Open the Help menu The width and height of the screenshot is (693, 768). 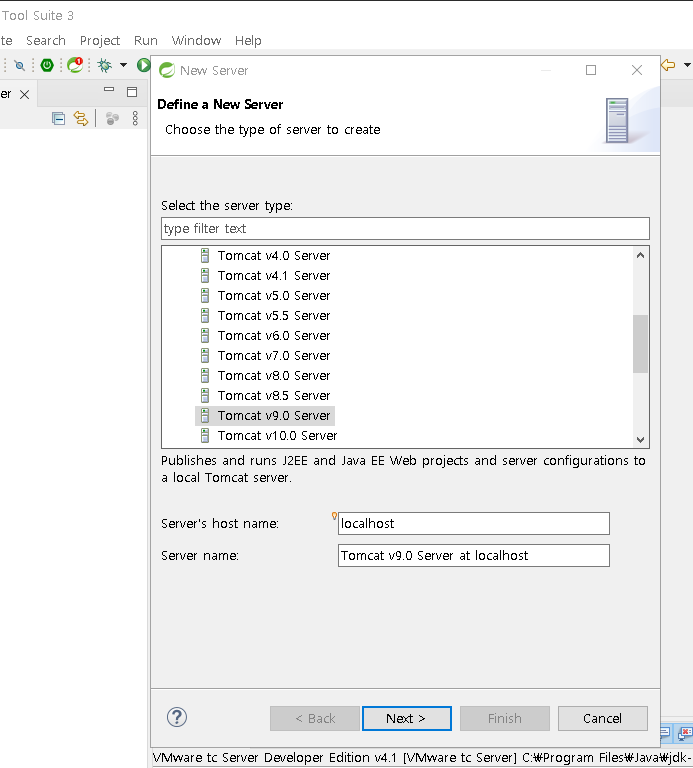[248, 41]
